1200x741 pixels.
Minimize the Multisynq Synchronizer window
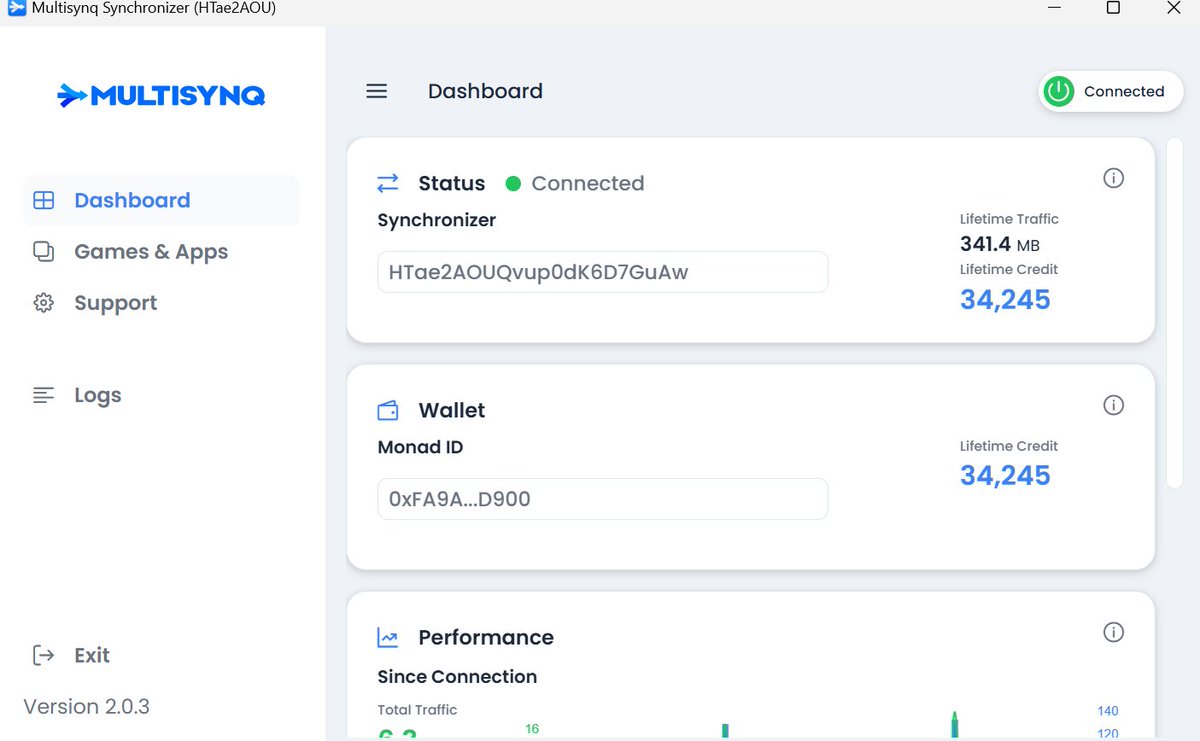[x=1054, y=8]
